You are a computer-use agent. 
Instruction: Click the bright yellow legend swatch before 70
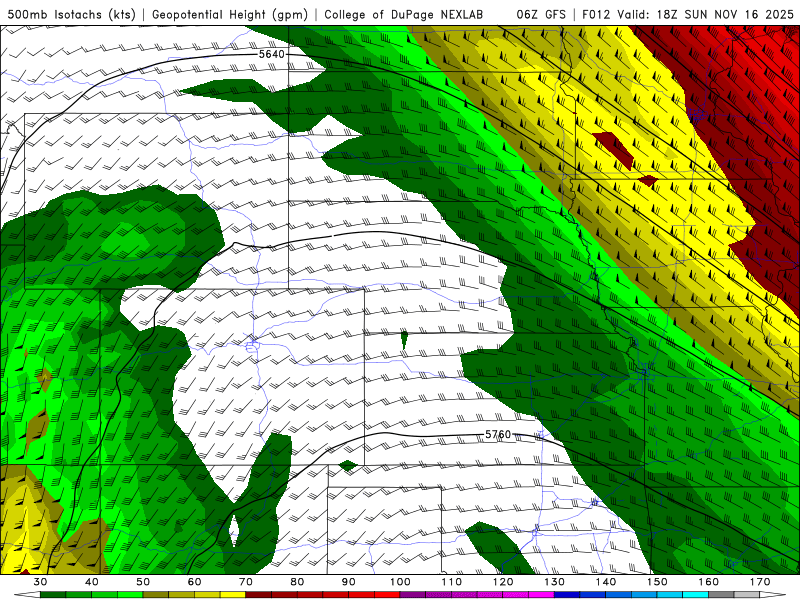(233, 595)
